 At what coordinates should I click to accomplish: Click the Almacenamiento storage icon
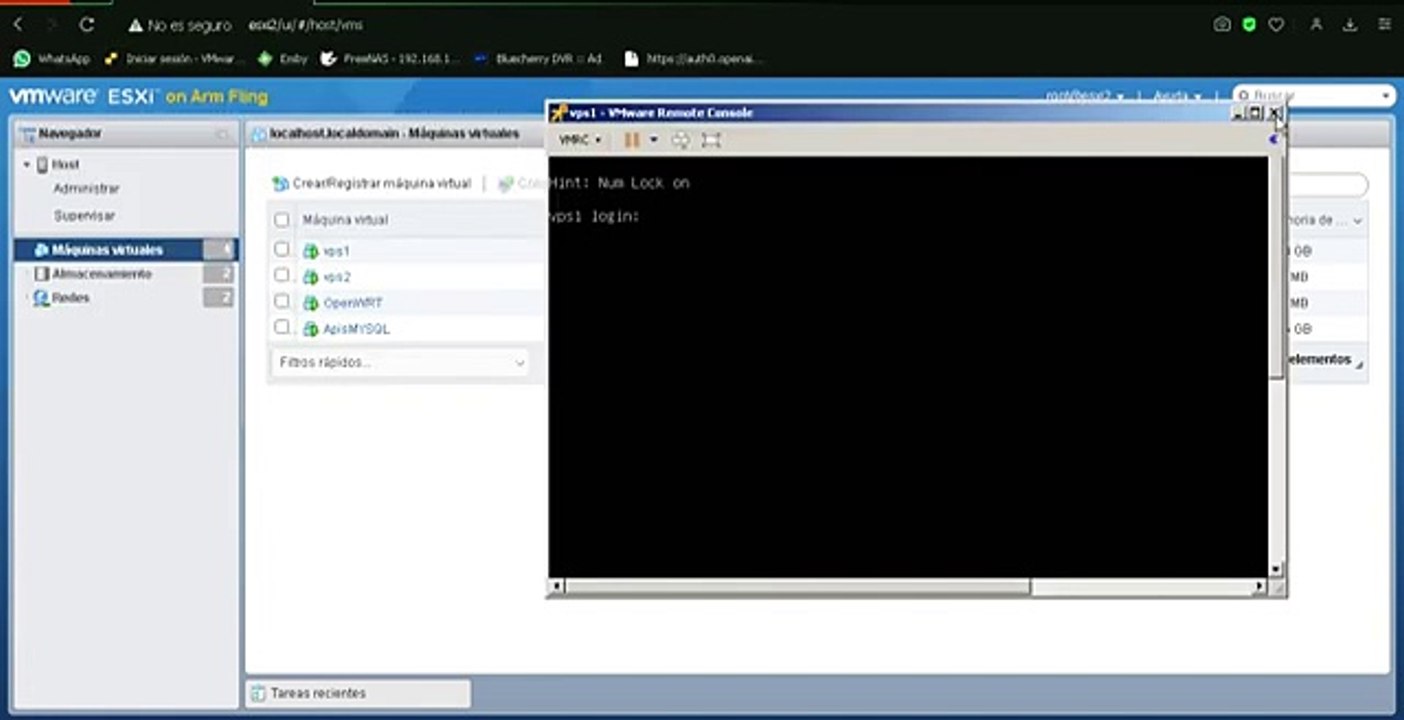(41, 274)
